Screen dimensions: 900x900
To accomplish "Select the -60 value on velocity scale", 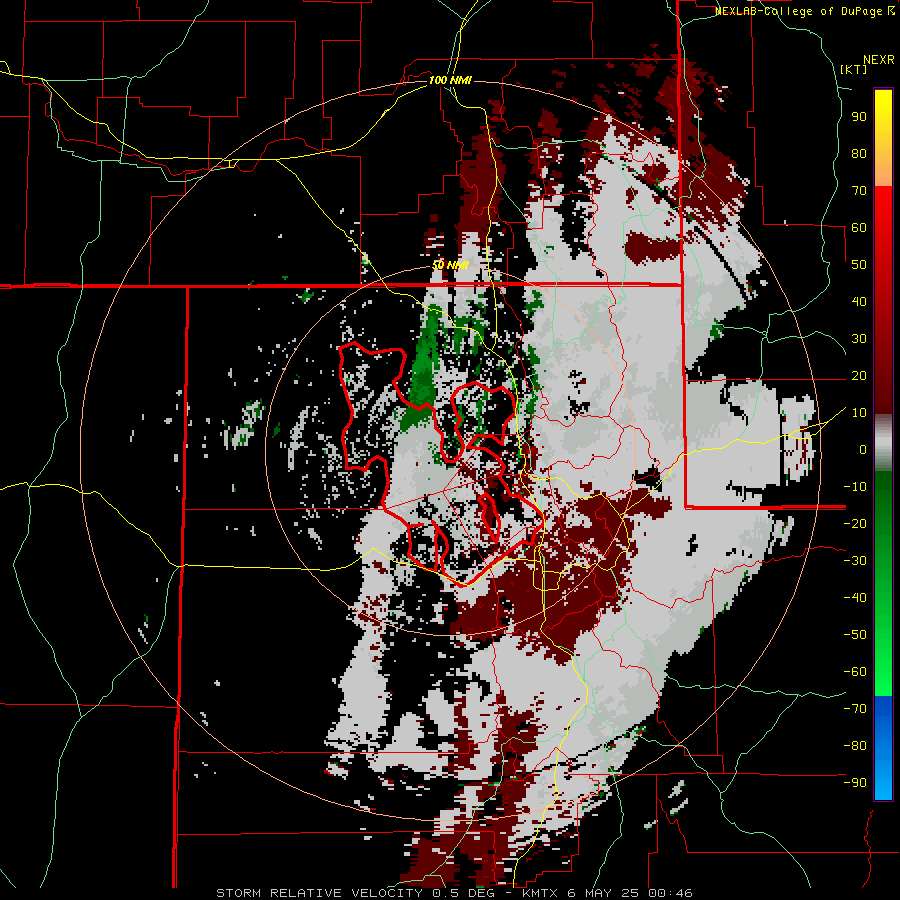I will click(855, 672).
